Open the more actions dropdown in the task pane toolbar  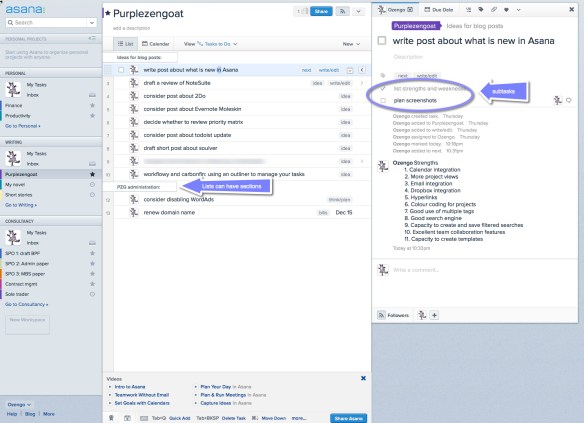pos(518,10)
